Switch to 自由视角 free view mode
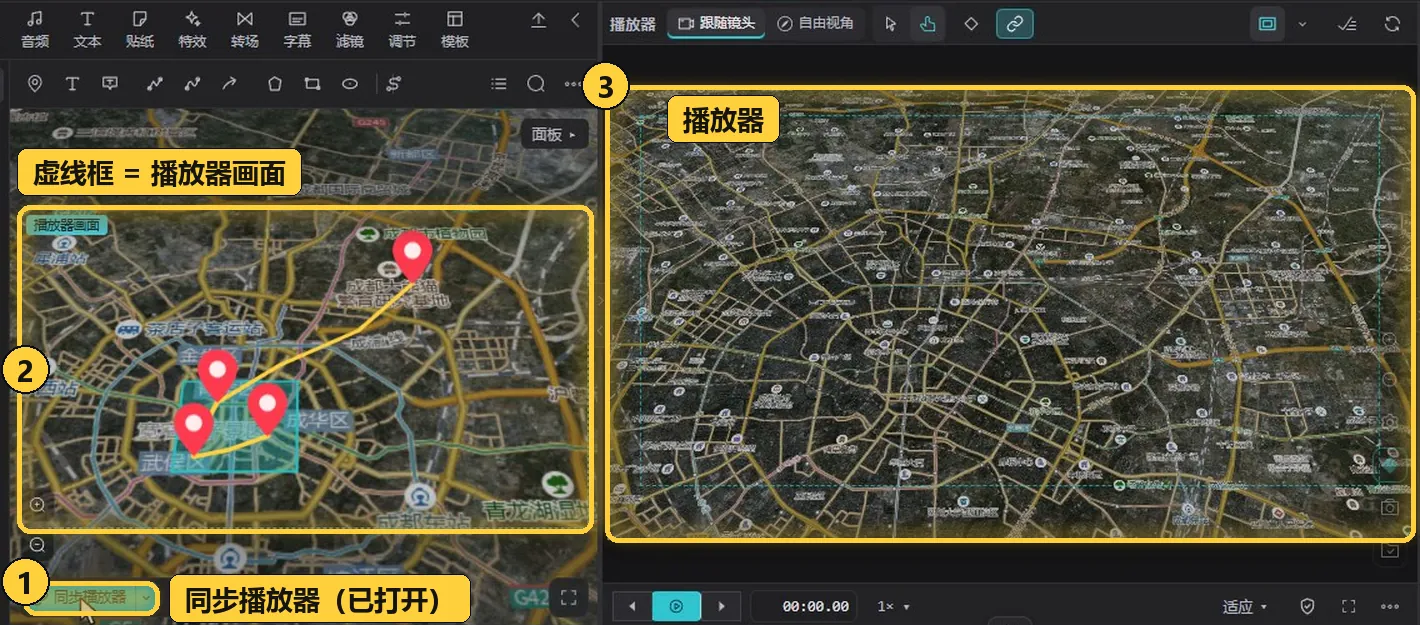Viewport: 1420px width, 625px height. tap(816, 23)
